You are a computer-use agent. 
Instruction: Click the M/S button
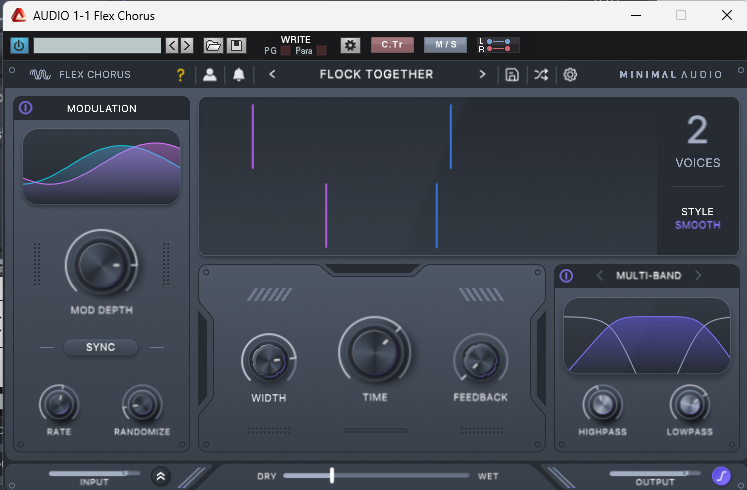(445, 45)
